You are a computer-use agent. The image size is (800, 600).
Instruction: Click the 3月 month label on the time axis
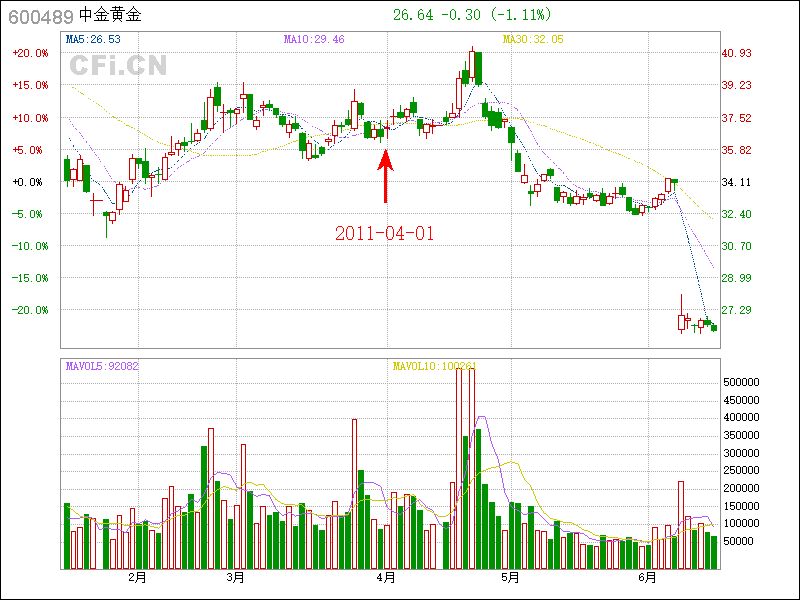click(236, 577)
